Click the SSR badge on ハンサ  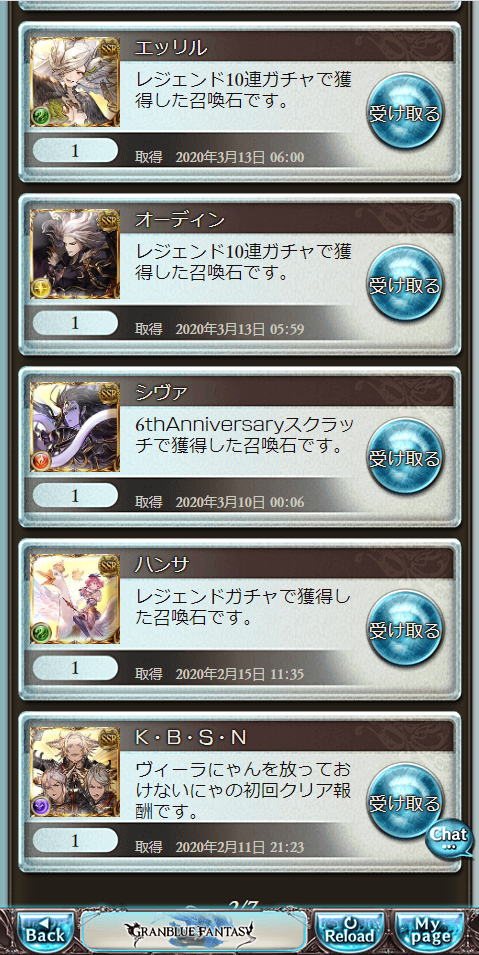110,564
